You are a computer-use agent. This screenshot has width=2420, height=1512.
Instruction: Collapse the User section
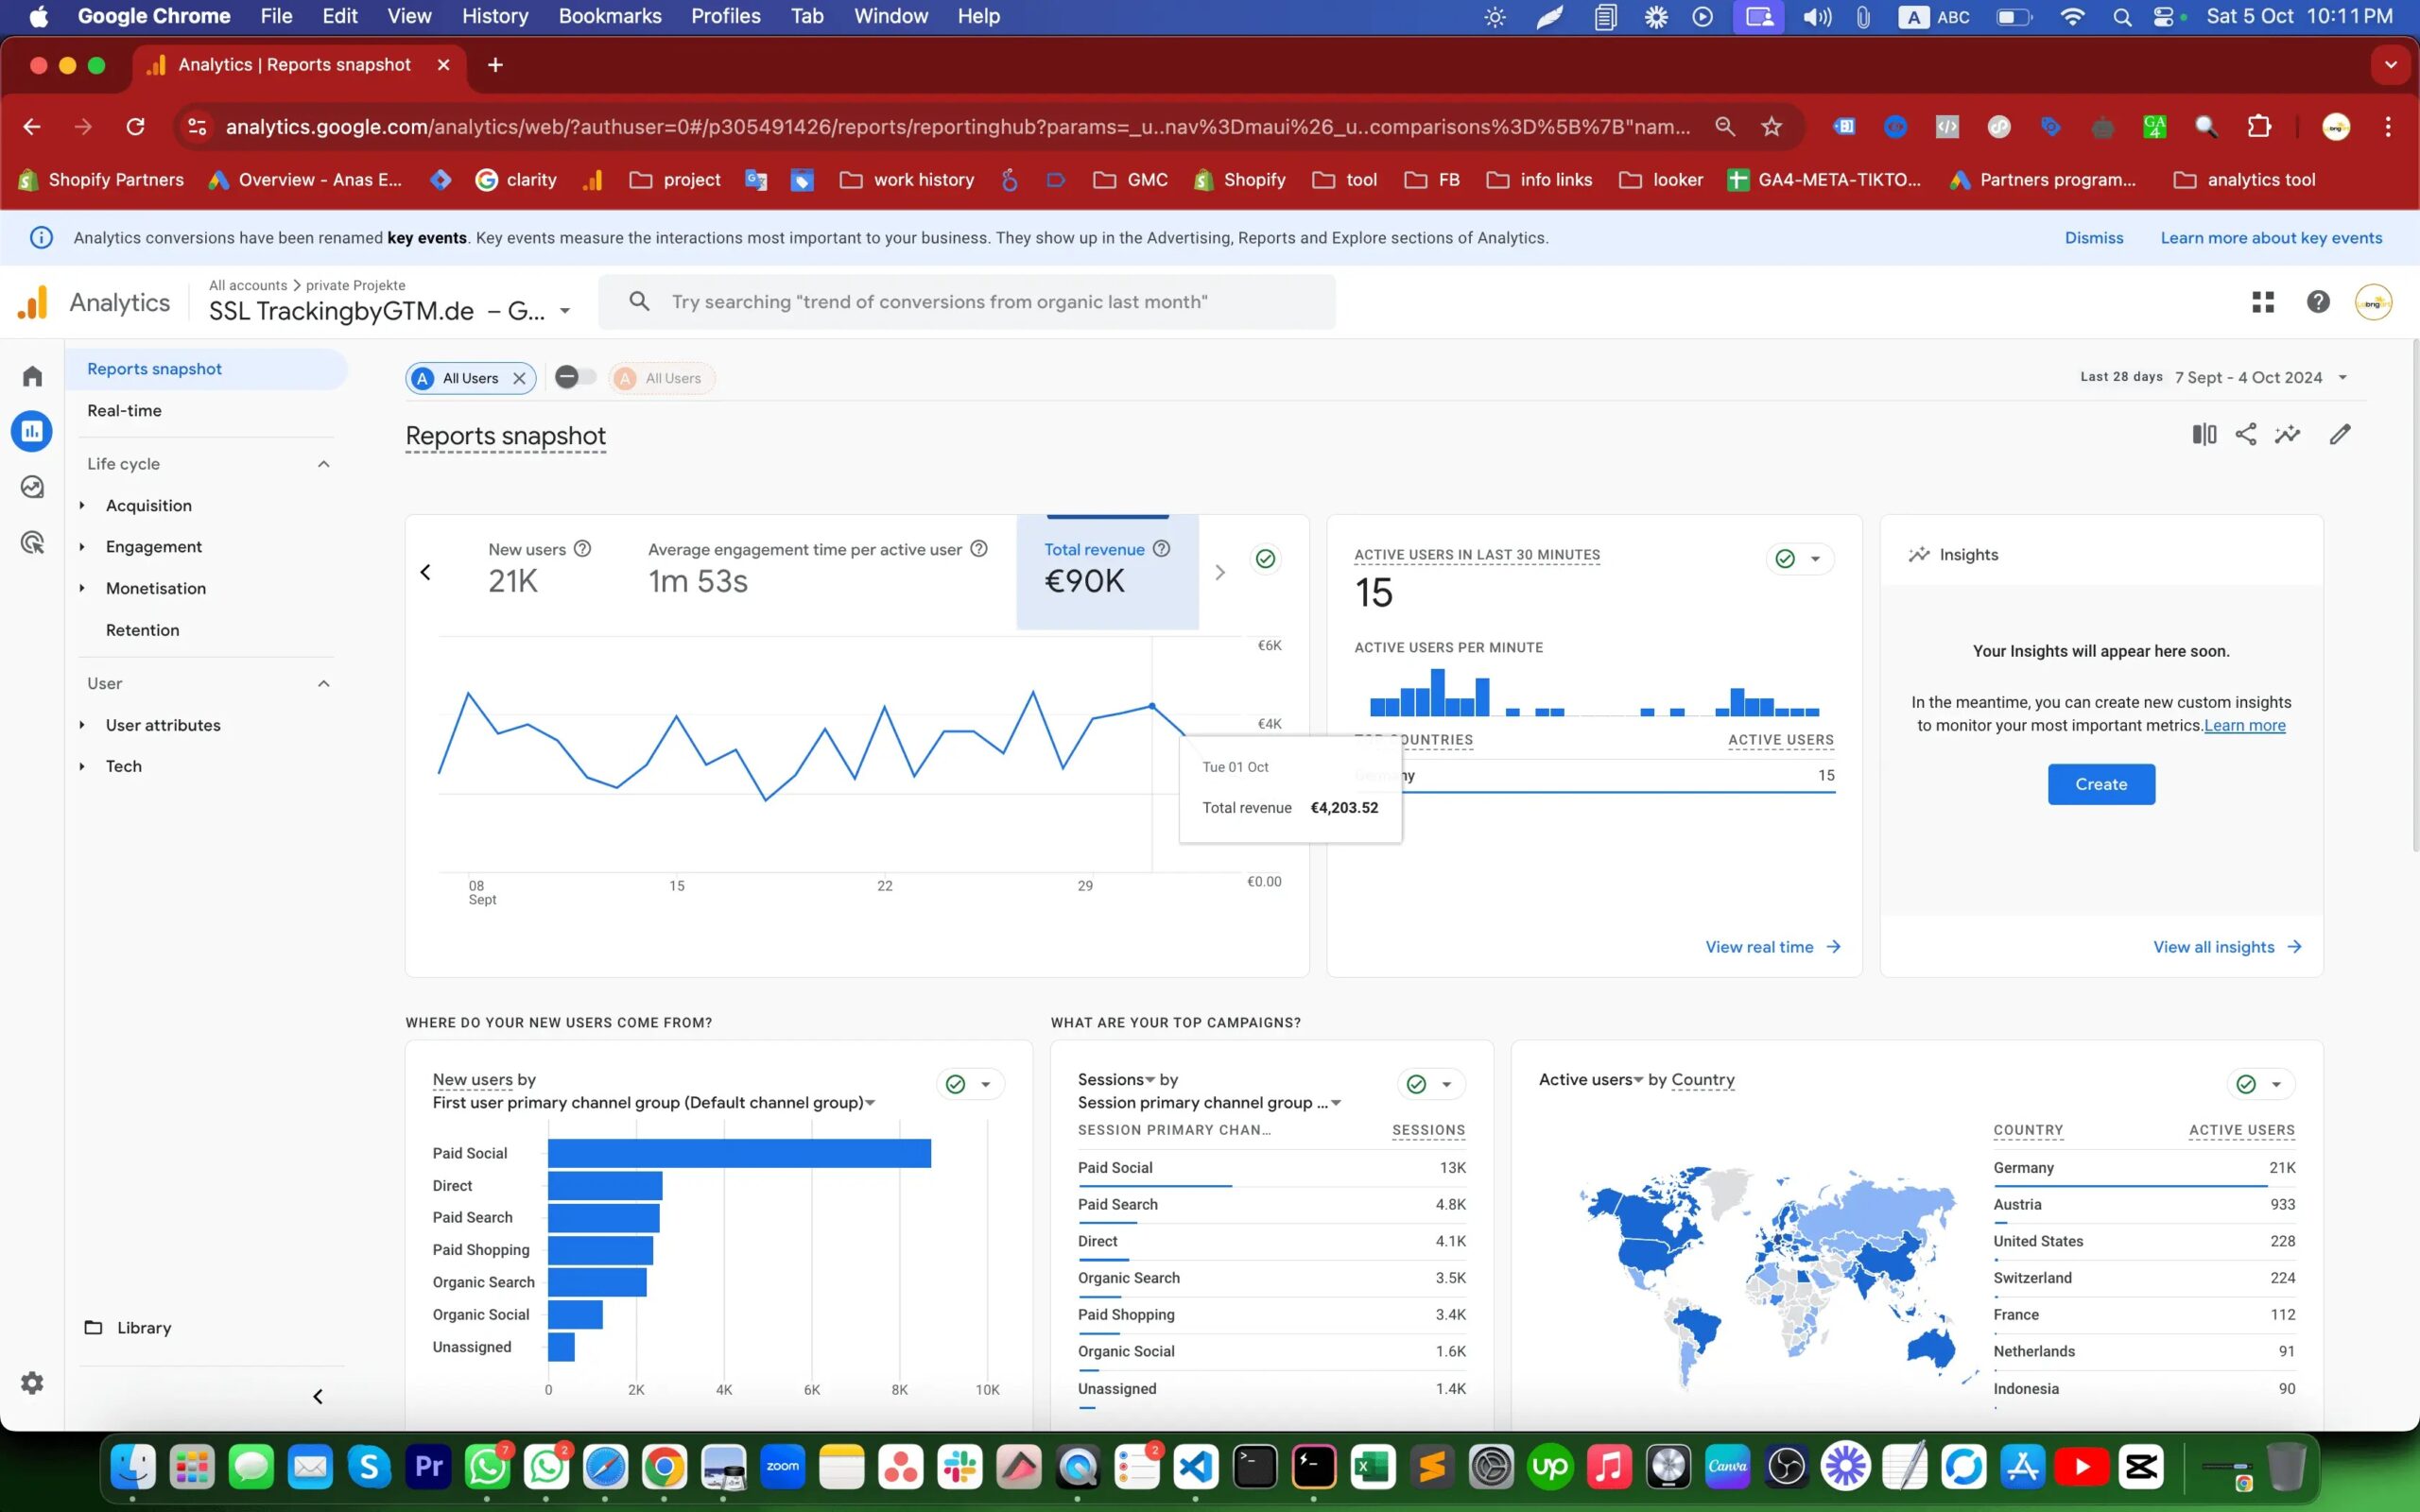[323, 684]
